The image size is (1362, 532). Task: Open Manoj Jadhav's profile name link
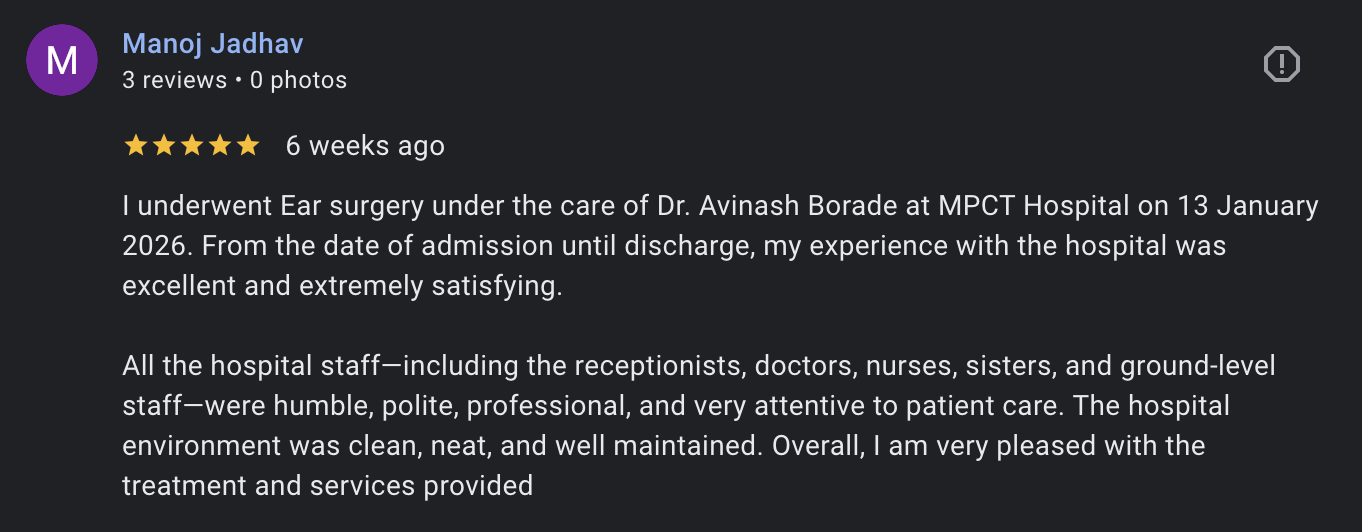(212, 44)
